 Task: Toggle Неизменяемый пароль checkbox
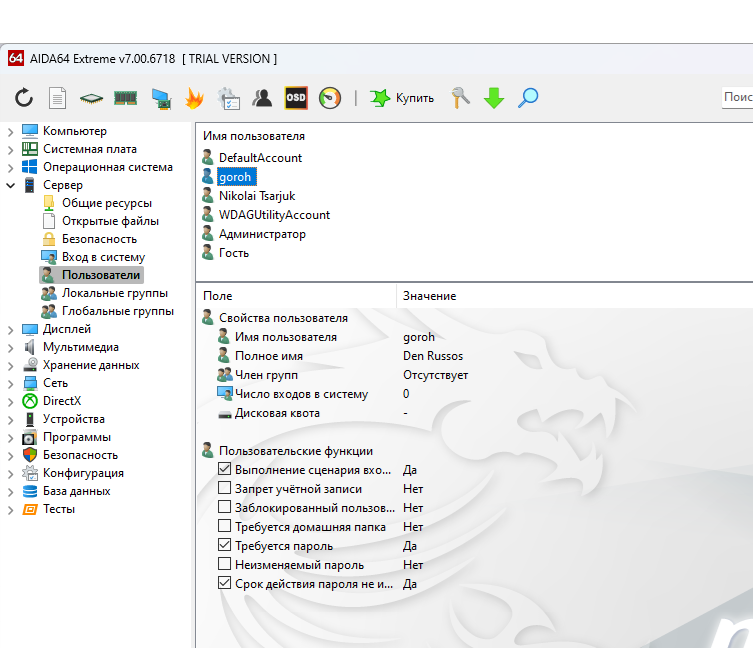tap(224, 564)
